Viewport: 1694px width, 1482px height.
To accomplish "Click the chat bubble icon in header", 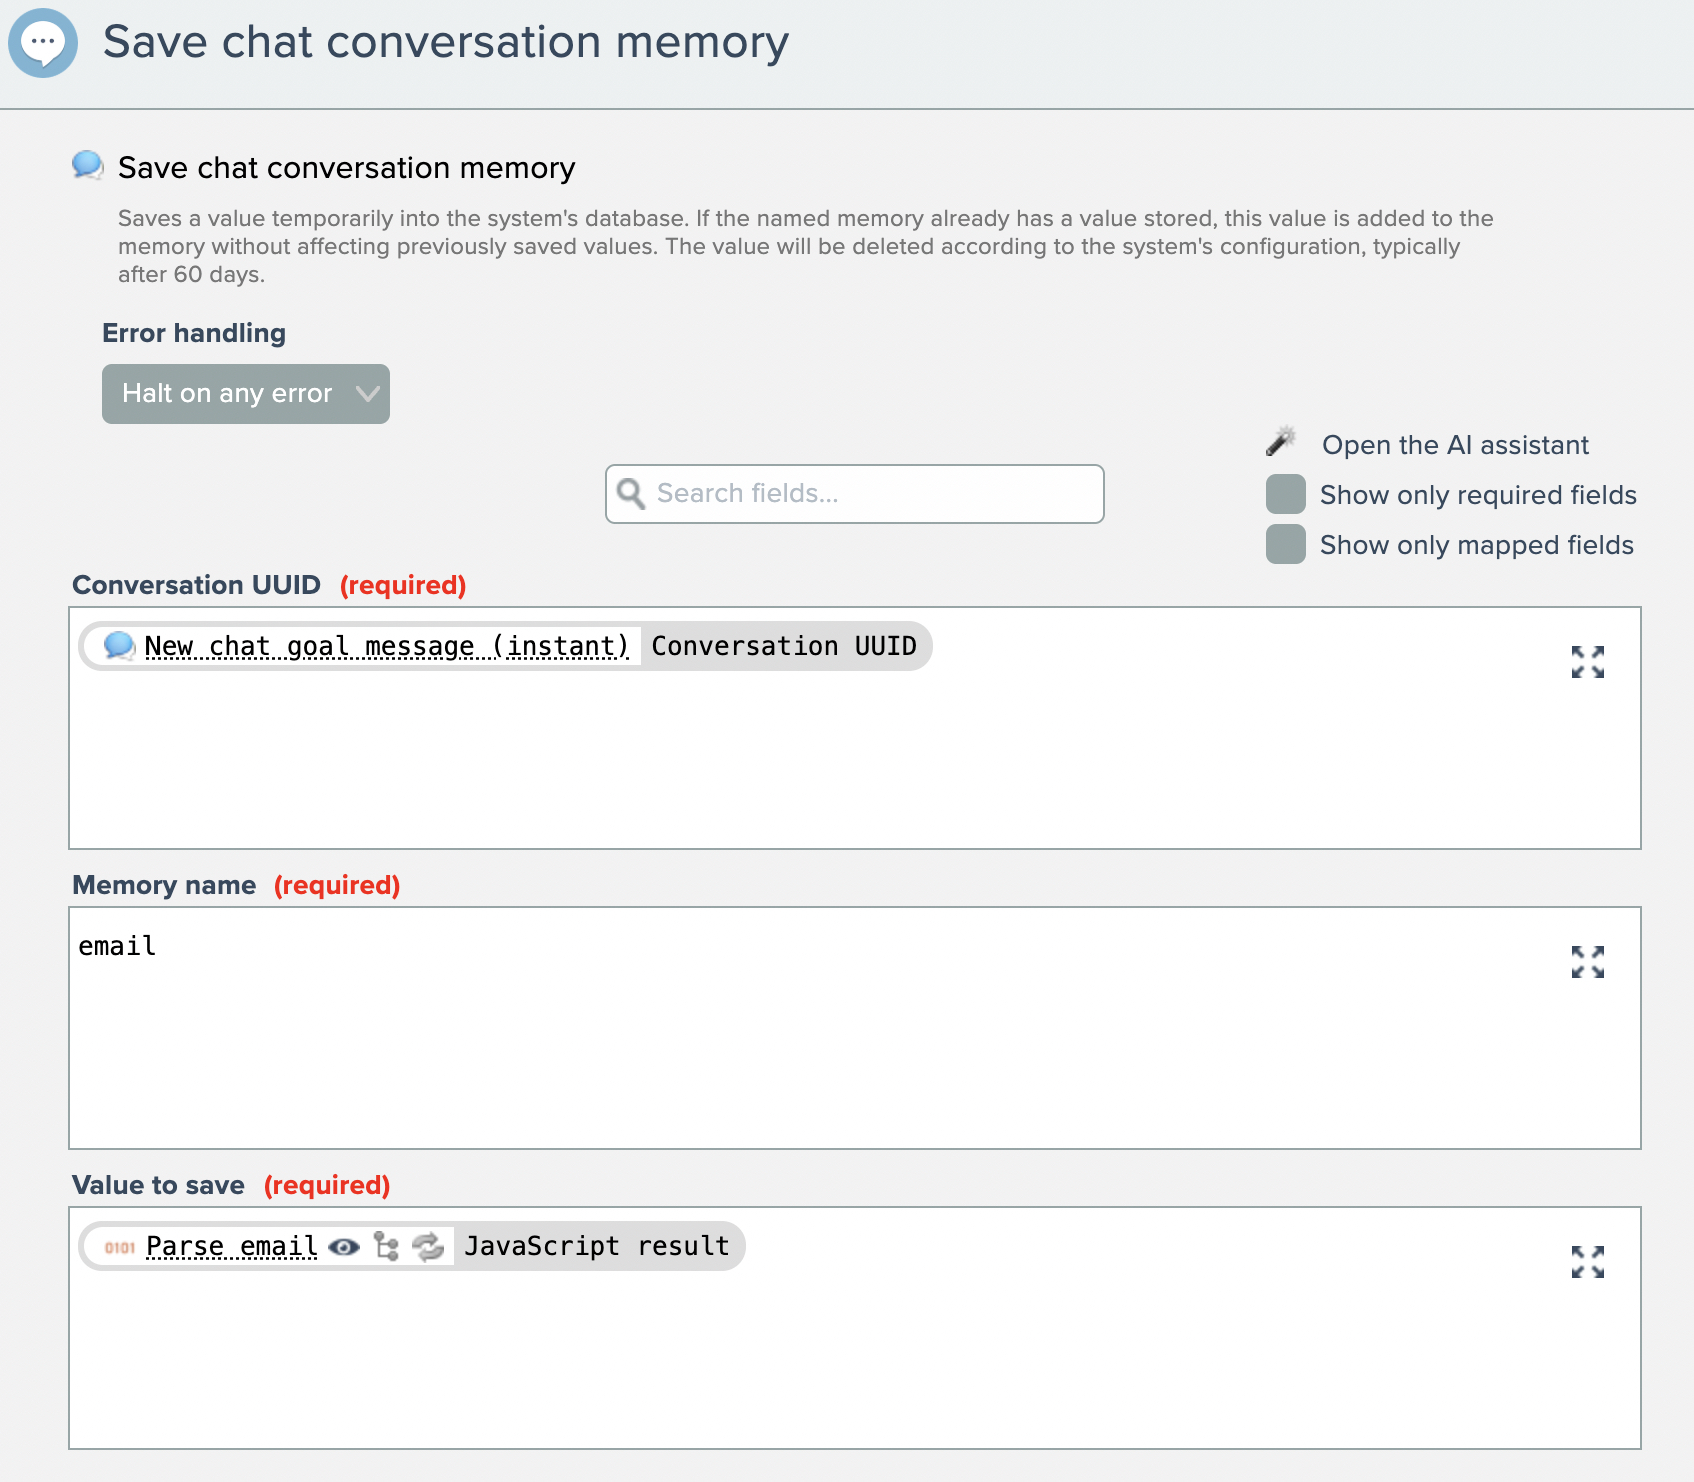I will (x=43, y=43).
